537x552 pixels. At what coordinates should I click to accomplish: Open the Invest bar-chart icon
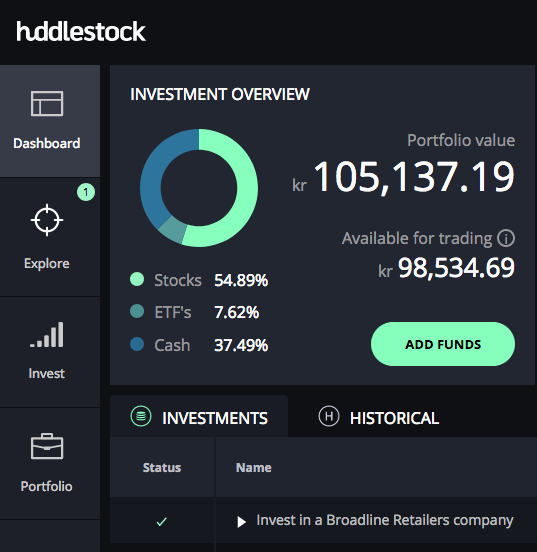point(47,335)
